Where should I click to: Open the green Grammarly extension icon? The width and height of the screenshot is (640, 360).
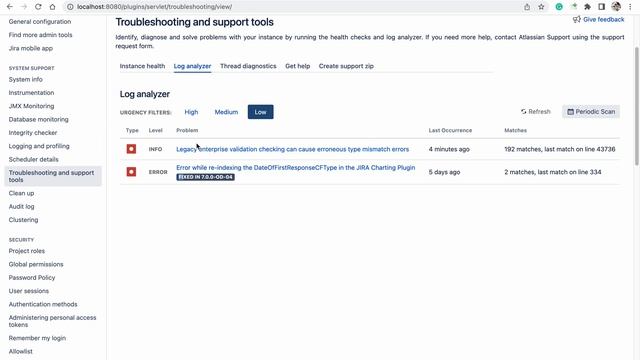pyautogui.click(x=559, y=7)
